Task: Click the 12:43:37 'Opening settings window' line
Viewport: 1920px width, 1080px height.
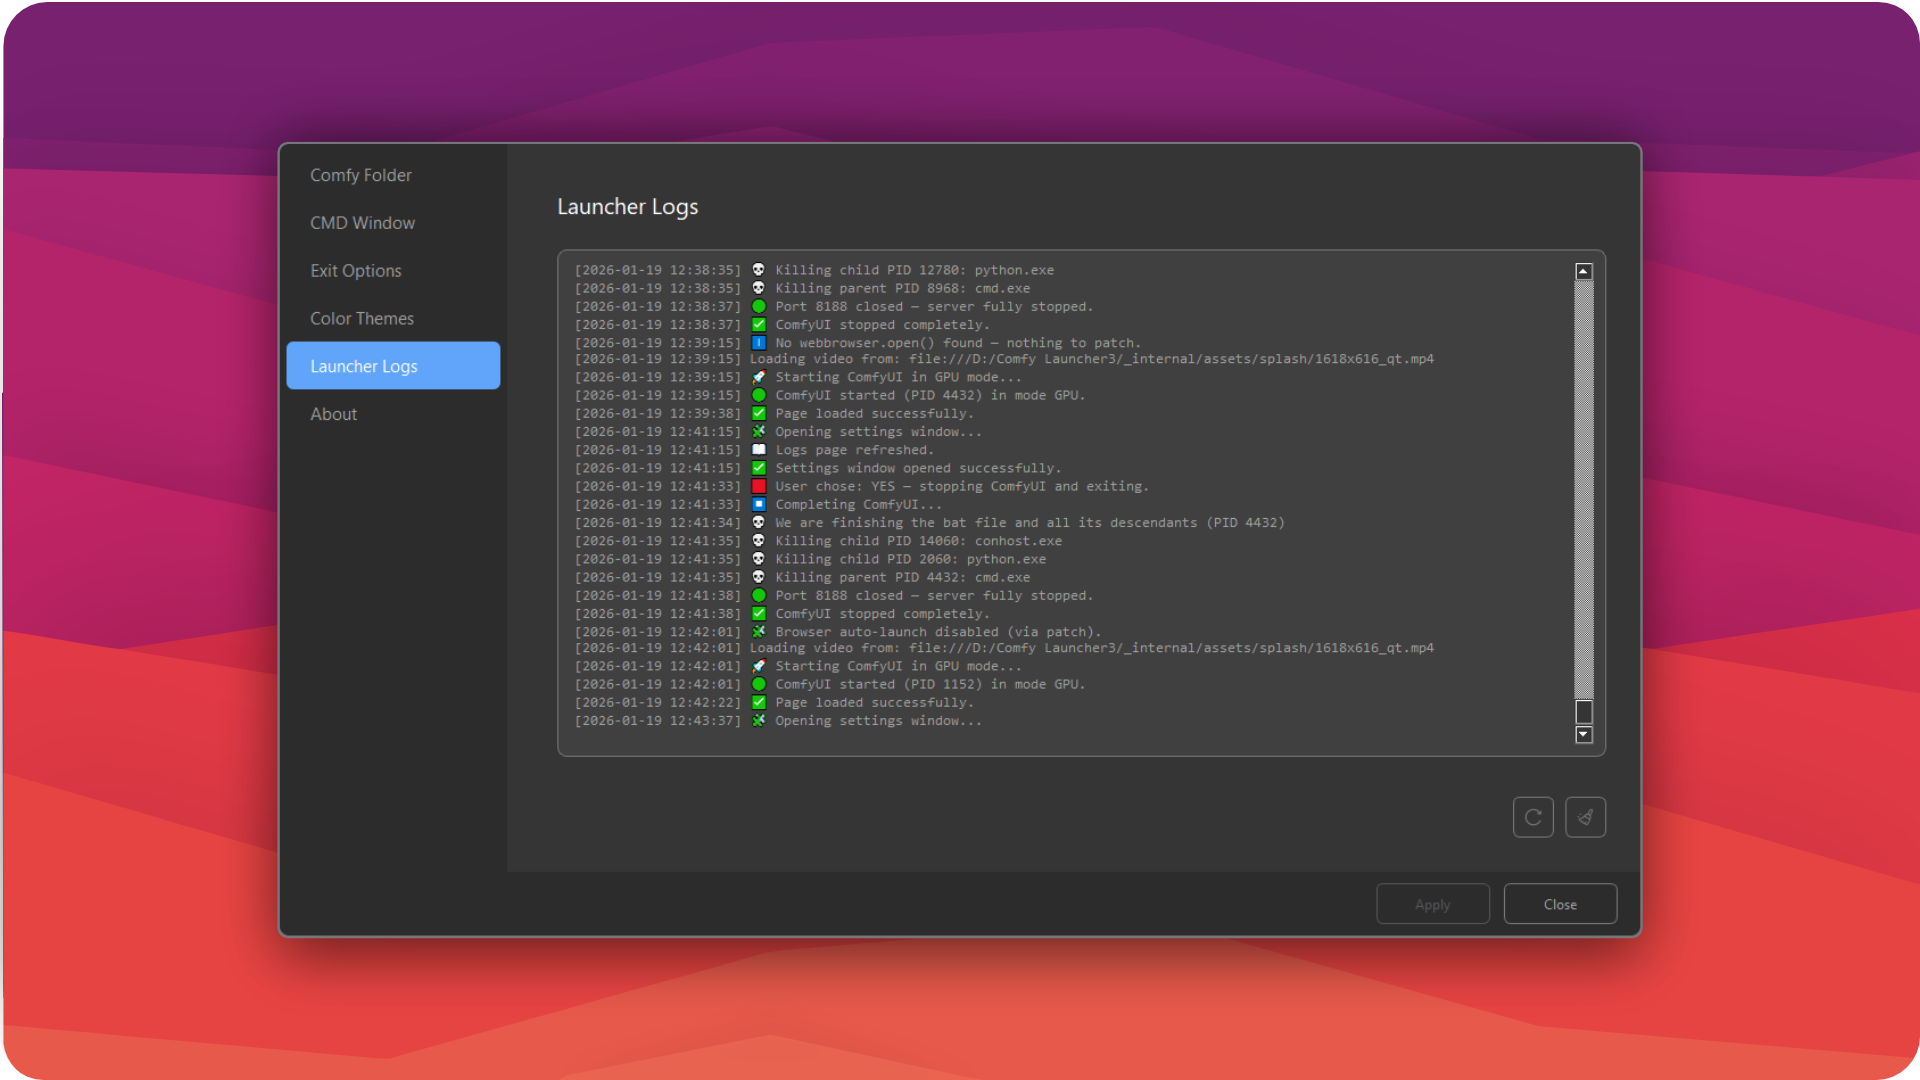Action: pos(778,721)
